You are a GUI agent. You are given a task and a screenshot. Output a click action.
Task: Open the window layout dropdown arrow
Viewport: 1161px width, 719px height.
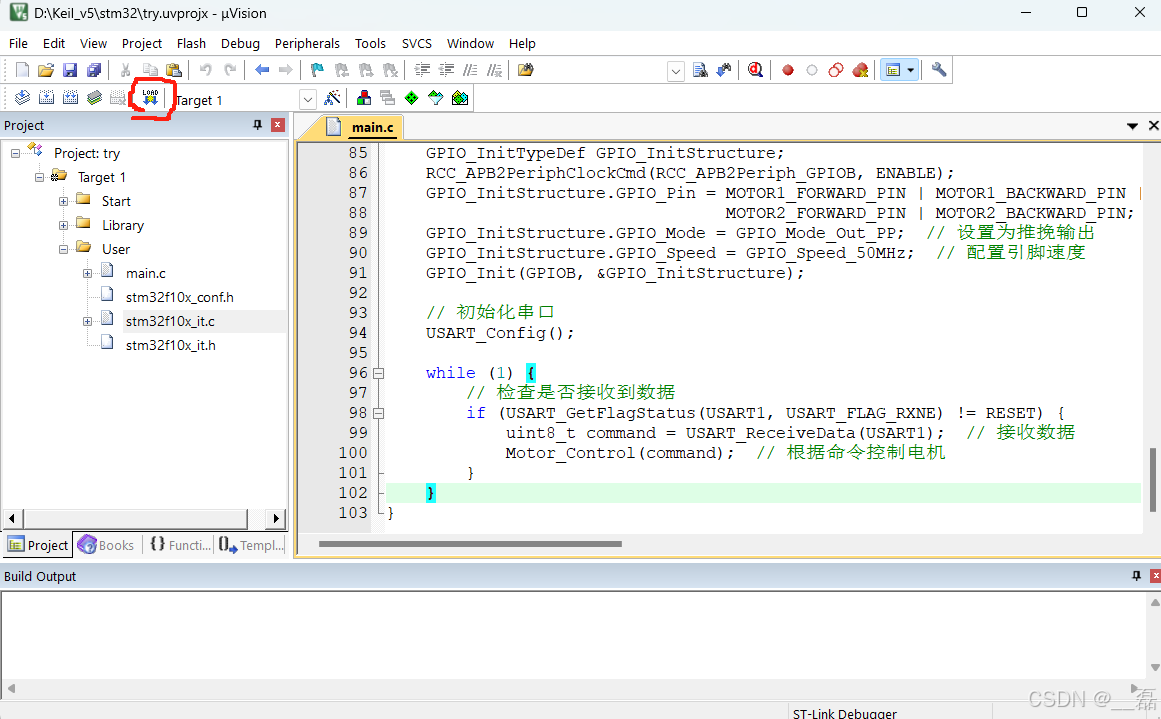point(911,70)
